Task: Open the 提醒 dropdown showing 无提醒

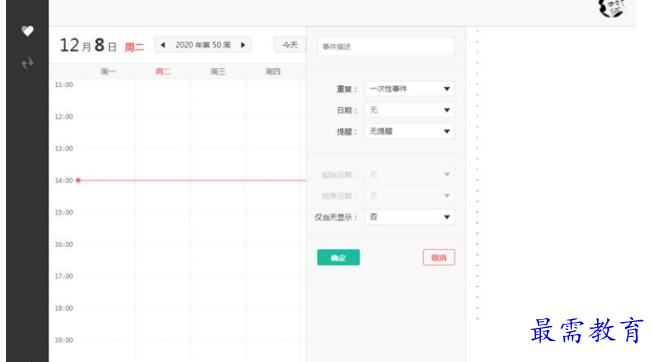Action: (410, 131)
